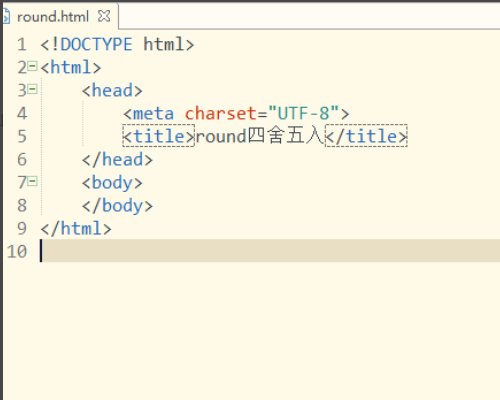Click the "UTF-8" attribute value

303,113
